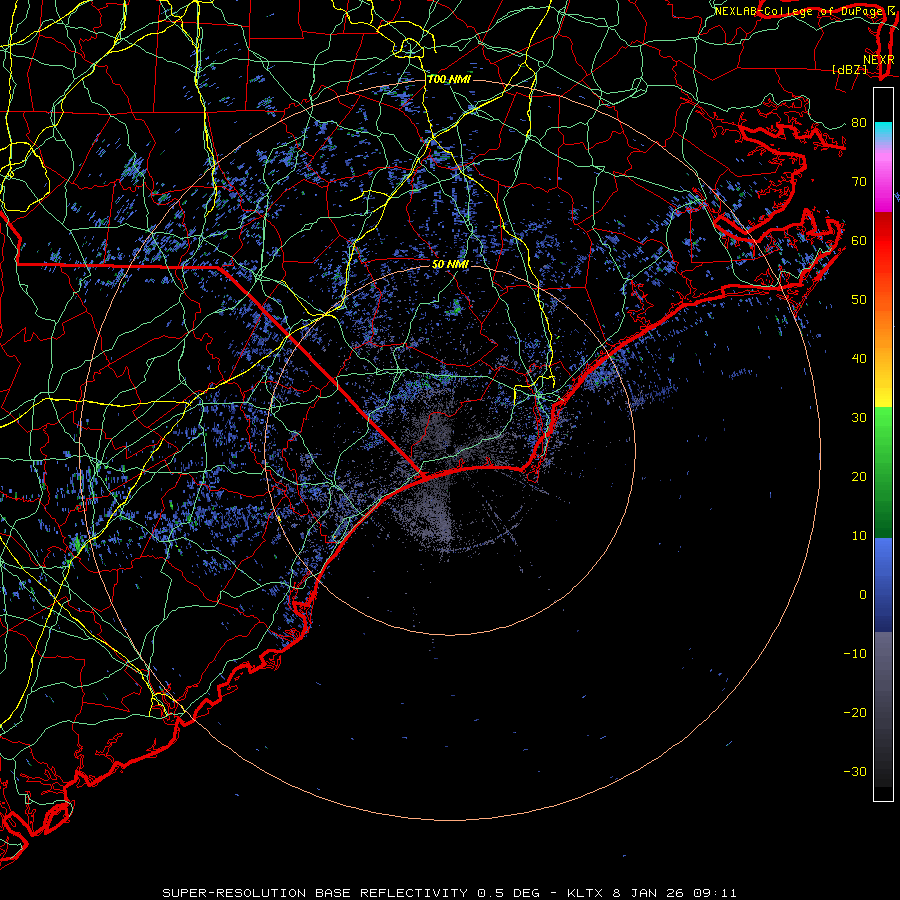Click the 10 dBZ scale value
The image size is (900, 900).
859,536
